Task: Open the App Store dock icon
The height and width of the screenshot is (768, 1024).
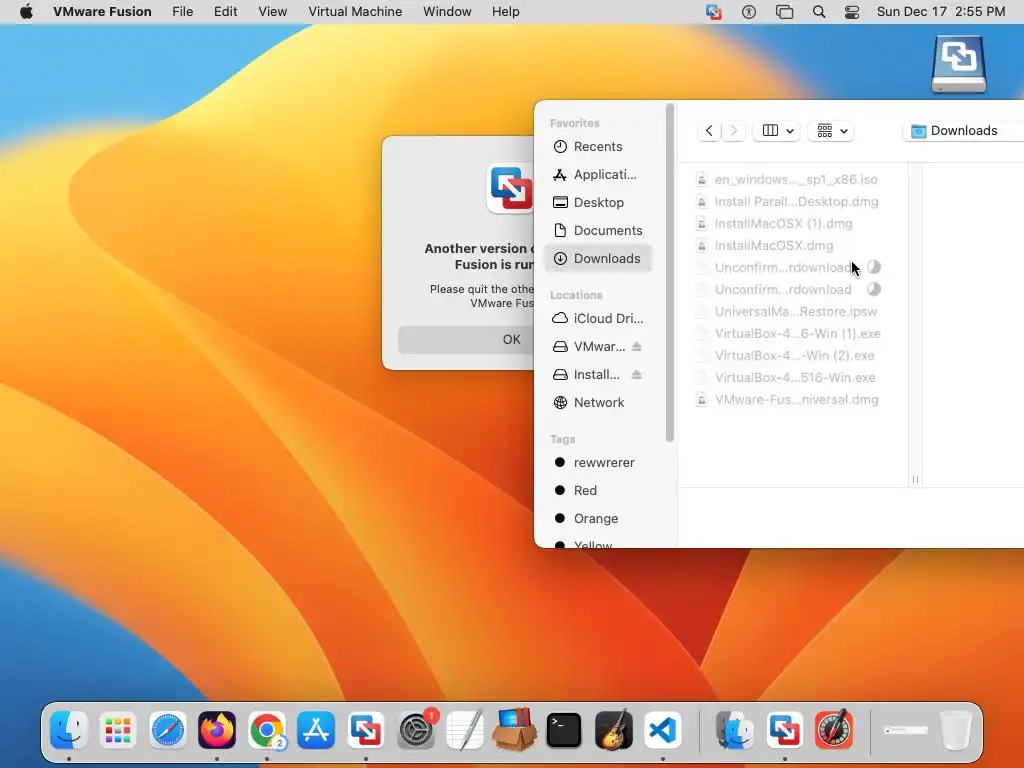Action: 316,729
